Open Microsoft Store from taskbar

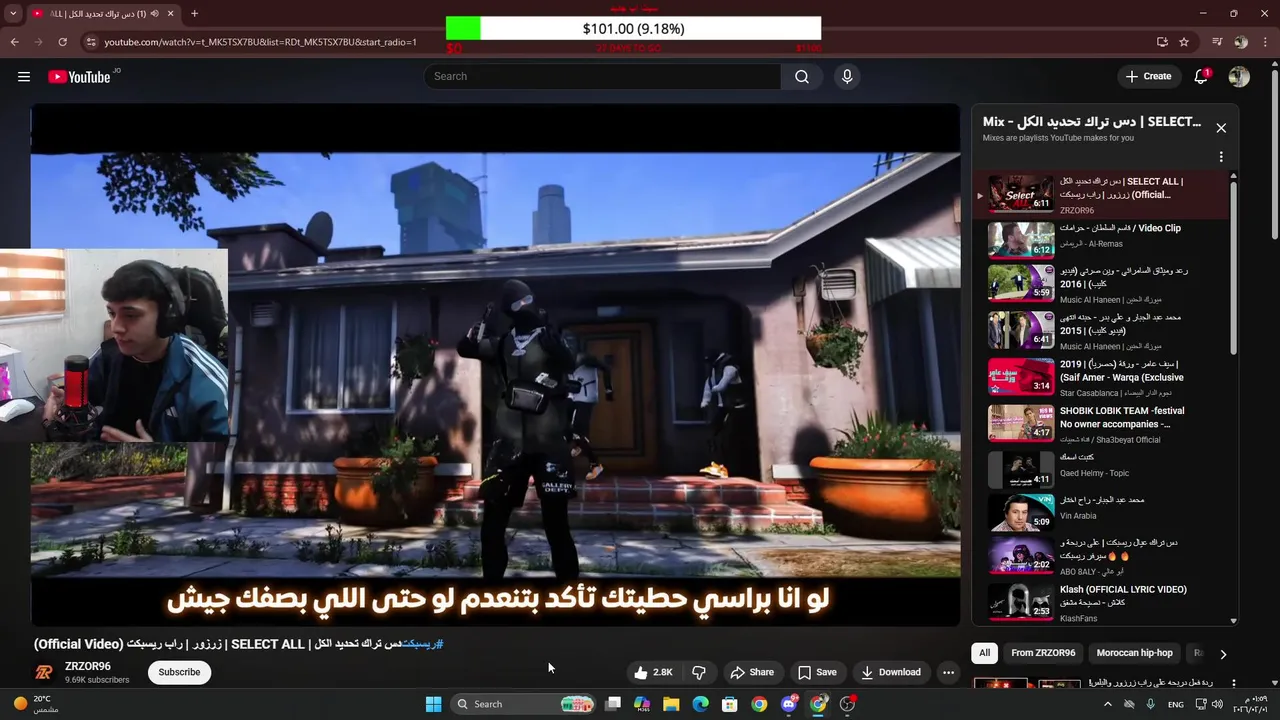pyautogui.click(x=730, y=704)
